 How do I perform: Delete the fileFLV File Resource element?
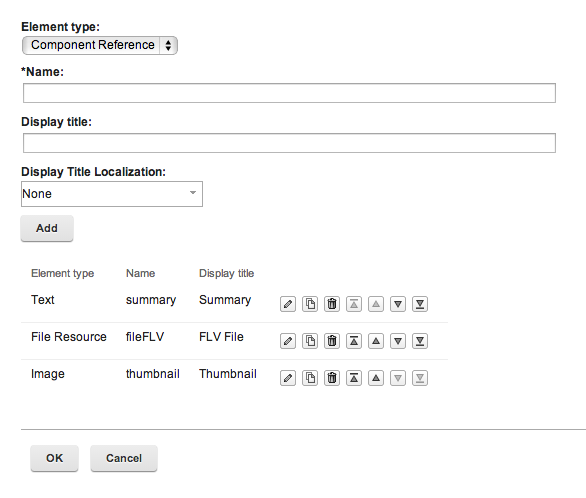tap(332, 341)
